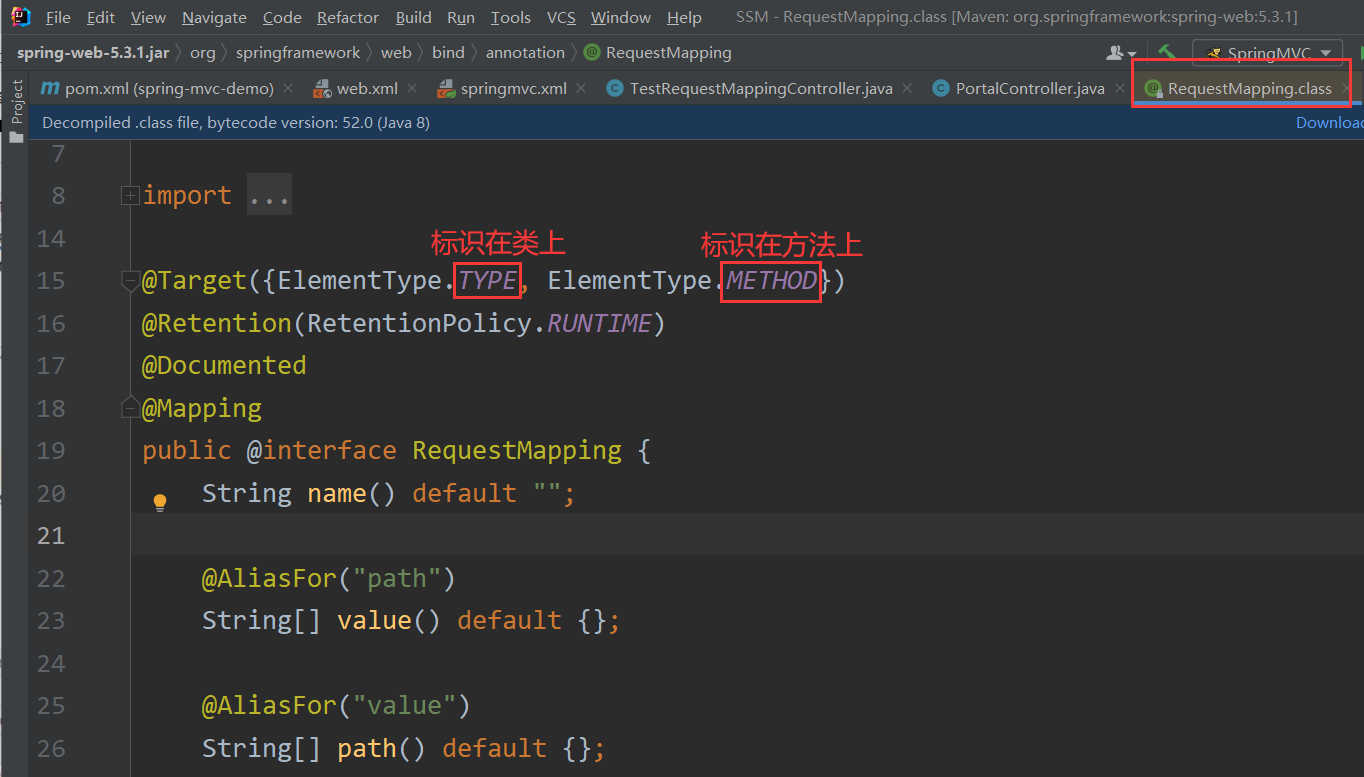
Task: Click the web.xml file type icon
Action: pyautogui.click(x=322, y=89)
